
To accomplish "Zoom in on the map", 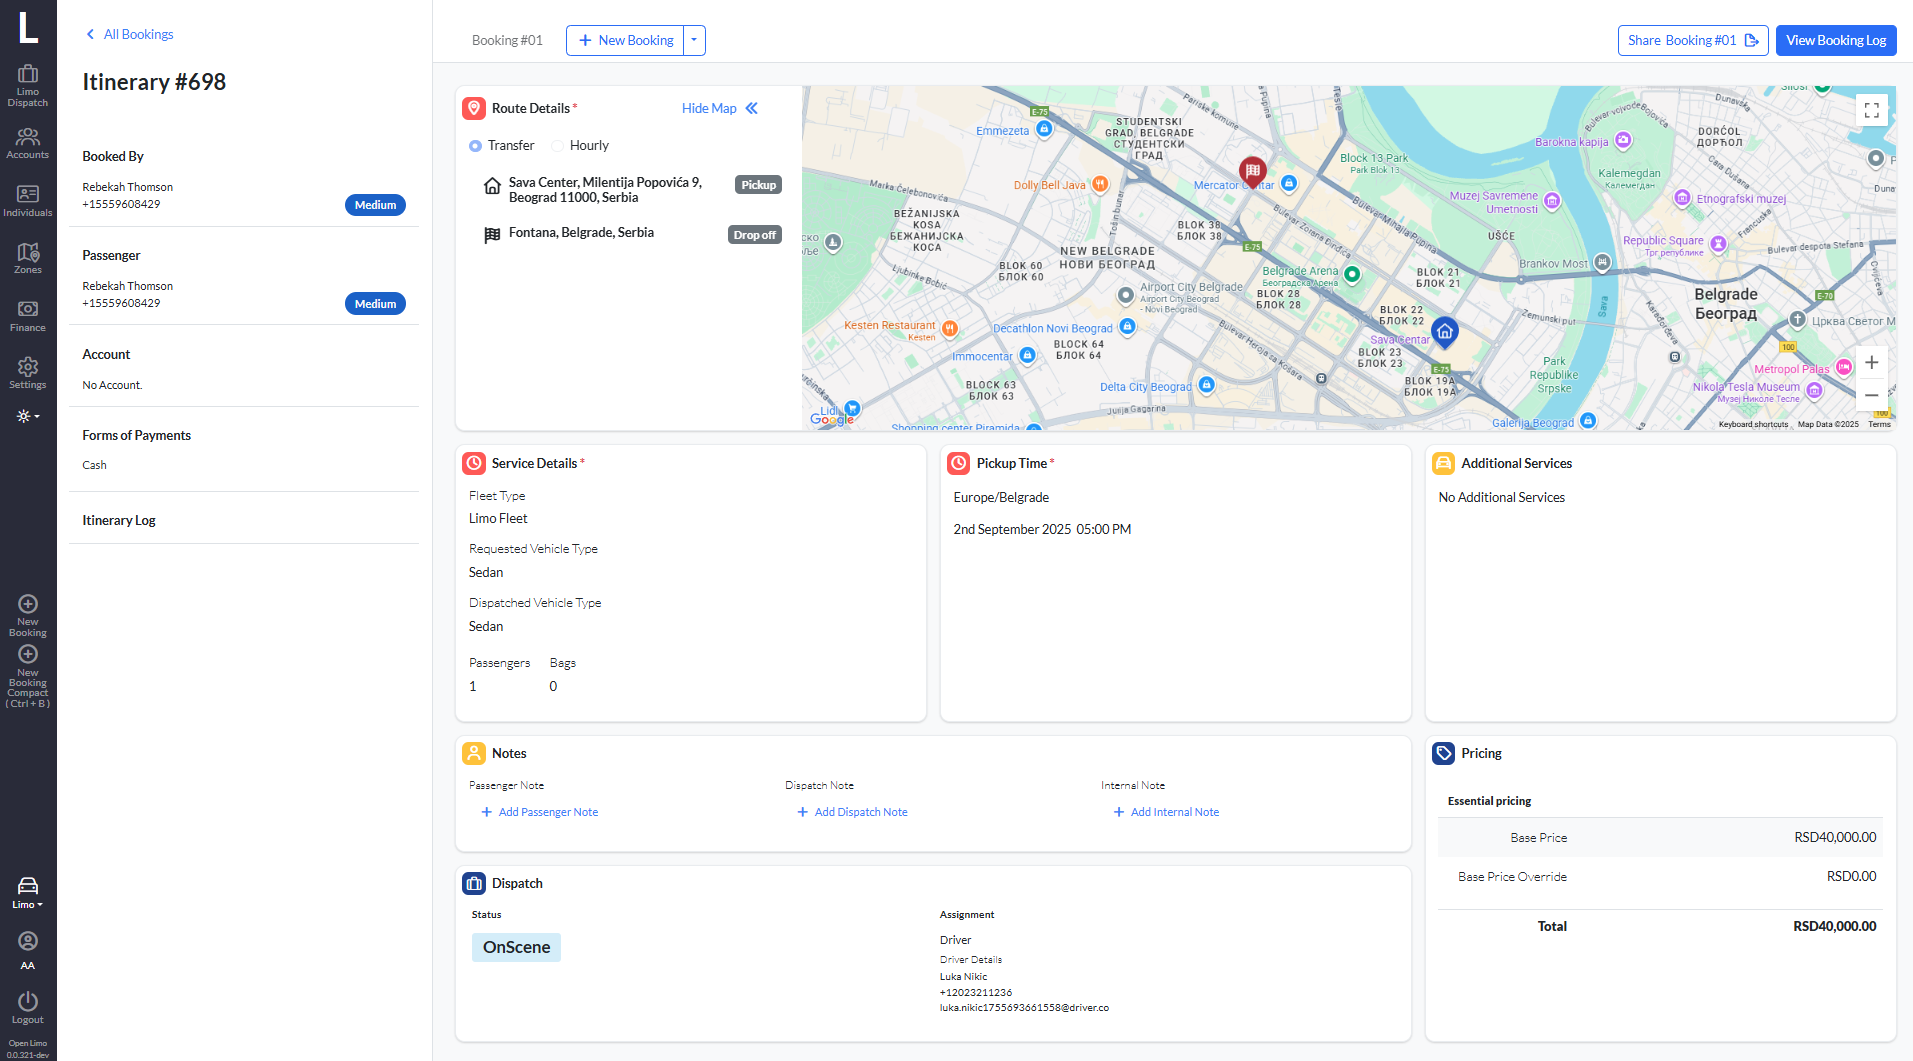I will click(1871, 362).
